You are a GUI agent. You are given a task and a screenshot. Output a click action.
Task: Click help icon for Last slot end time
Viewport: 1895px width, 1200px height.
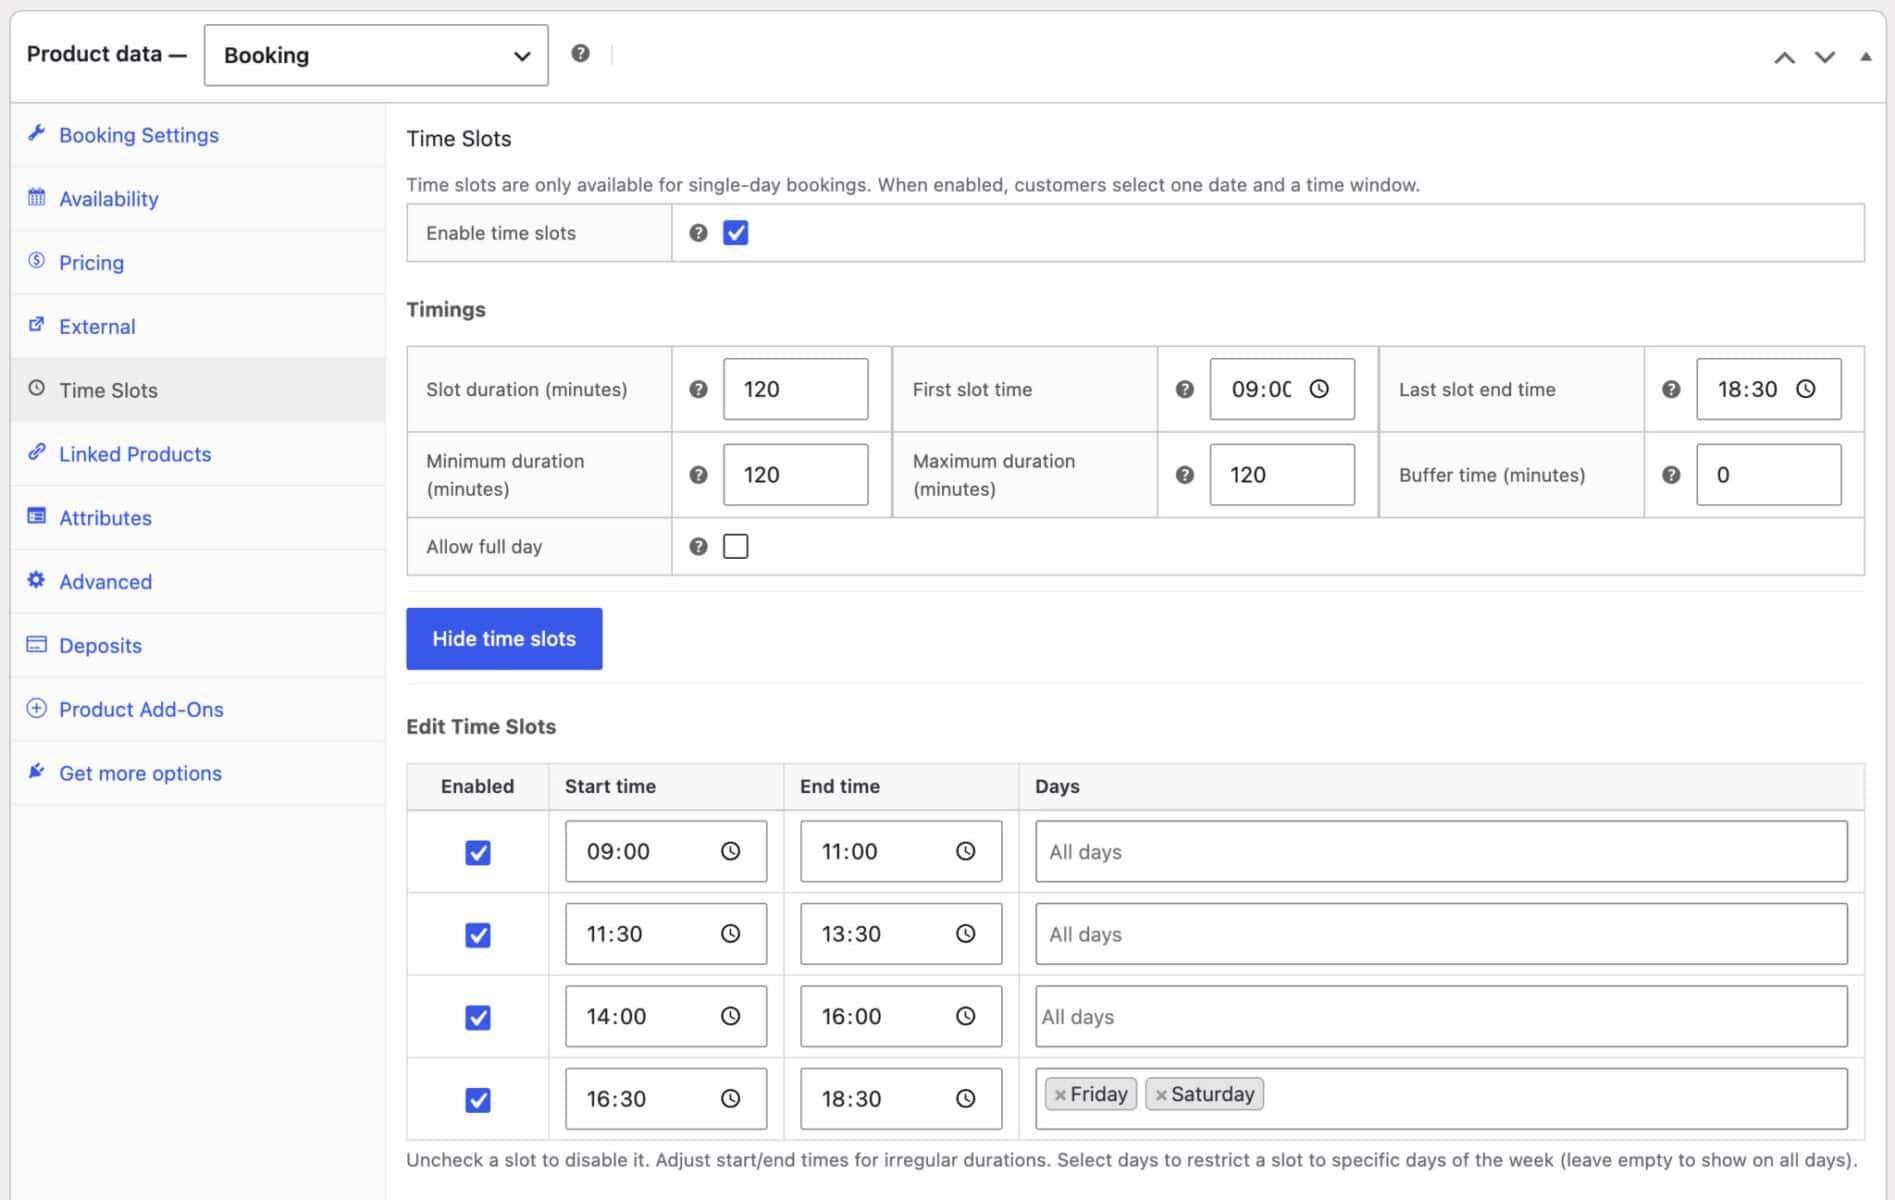(x=1671, y=389)
